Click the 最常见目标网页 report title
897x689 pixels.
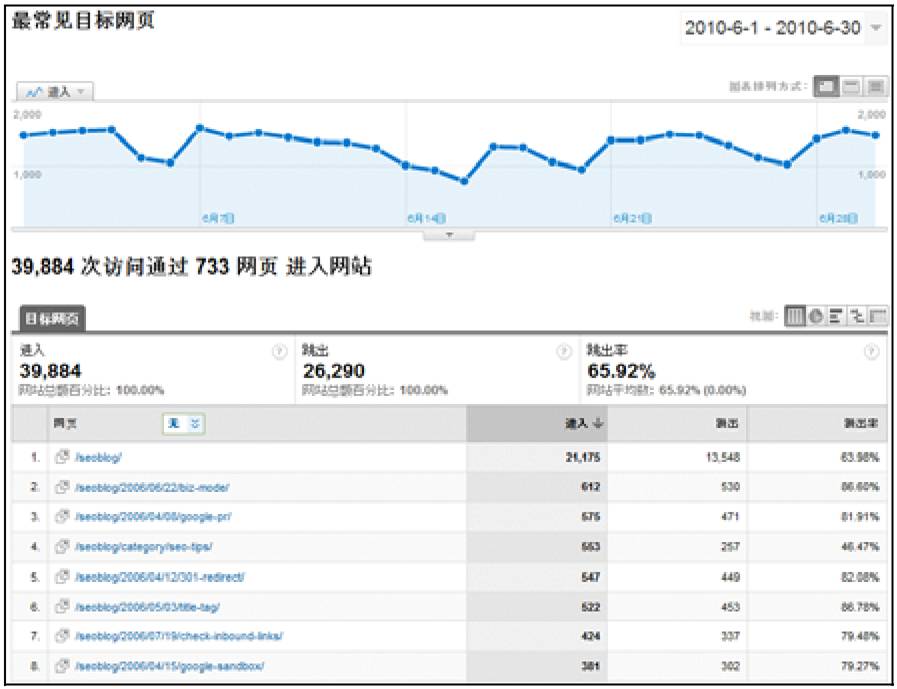84,22
